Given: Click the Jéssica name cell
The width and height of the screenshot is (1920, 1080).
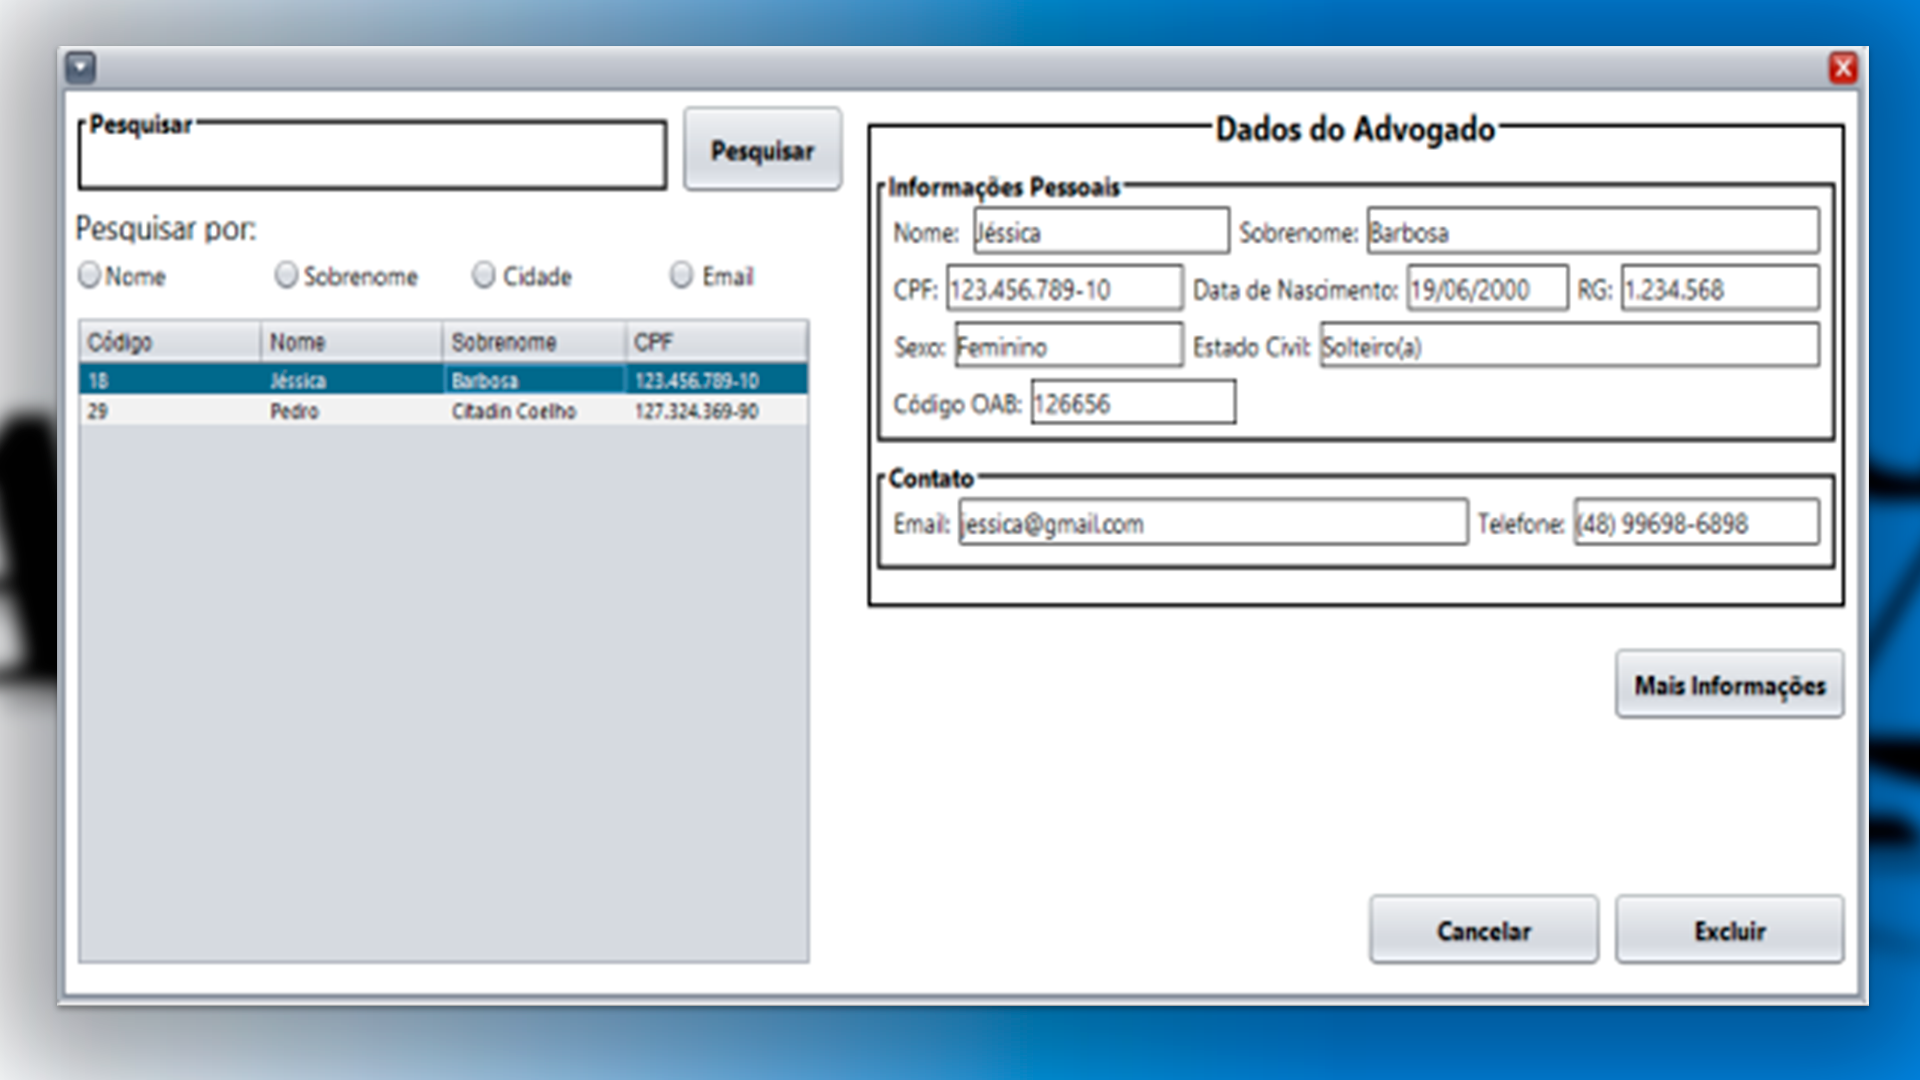Looking at the screenshot, I should (x=352, y=380).
